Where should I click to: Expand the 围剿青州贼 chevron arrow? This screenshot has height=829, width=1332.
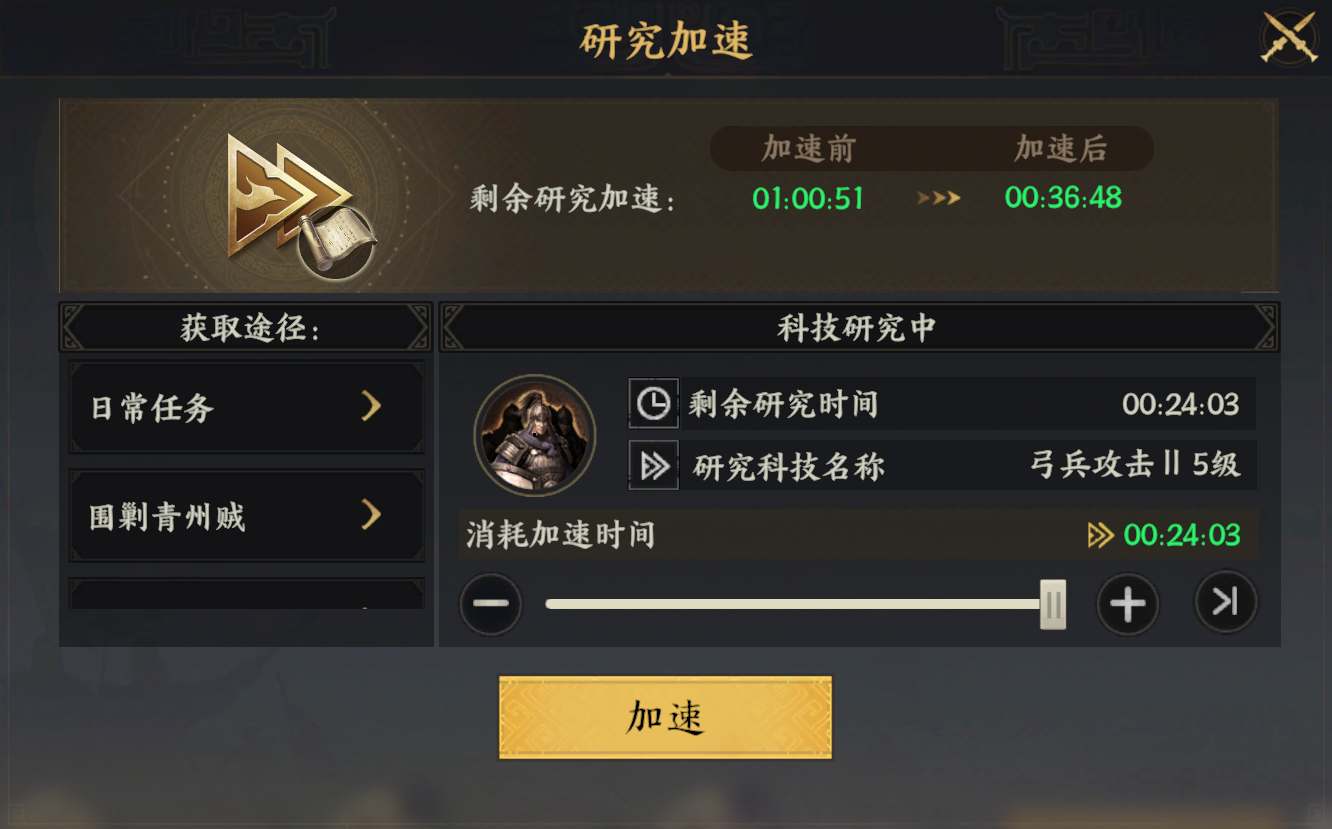click(x=371, y=515)
